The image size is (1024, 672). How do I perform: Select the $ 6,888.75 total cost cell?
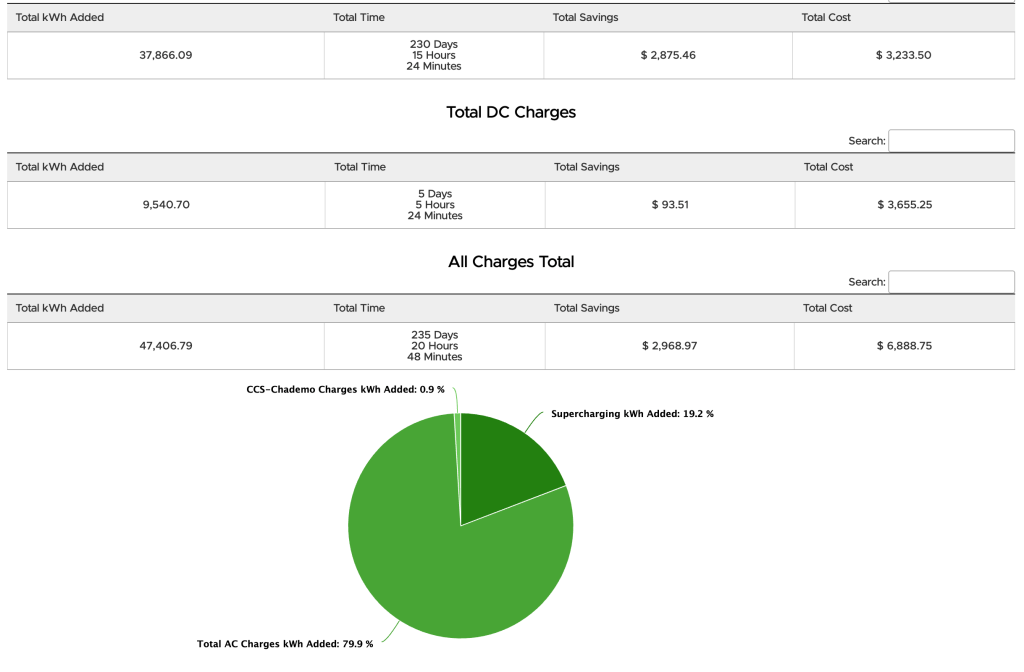pyautogui.click(x=904, y=346)
